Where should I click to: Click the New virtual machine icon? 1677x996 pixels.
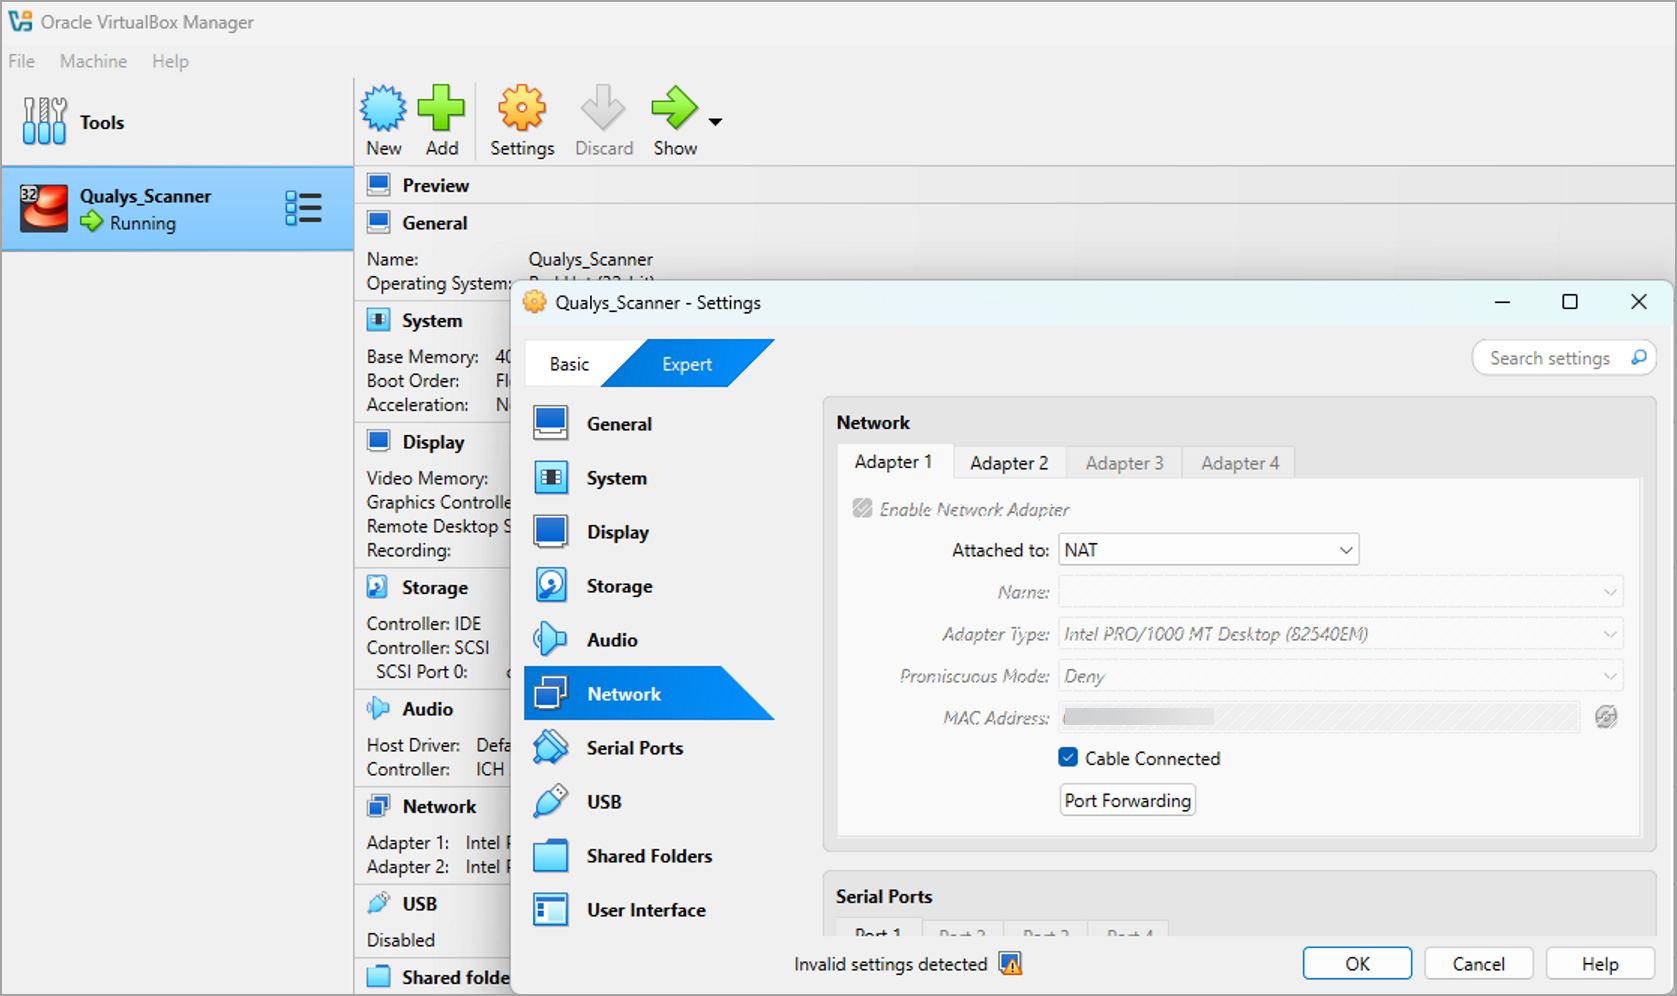pyautogui.click(x=383, y=109)
